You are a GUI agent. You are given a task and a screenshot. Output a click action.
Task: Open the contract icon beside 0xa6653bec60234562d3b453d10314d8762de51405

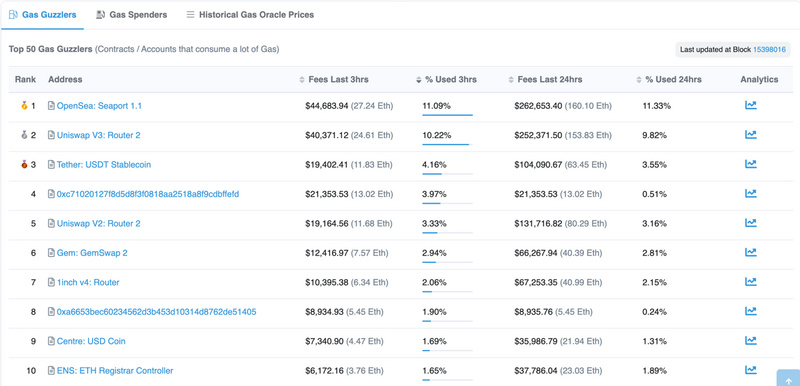51,312
